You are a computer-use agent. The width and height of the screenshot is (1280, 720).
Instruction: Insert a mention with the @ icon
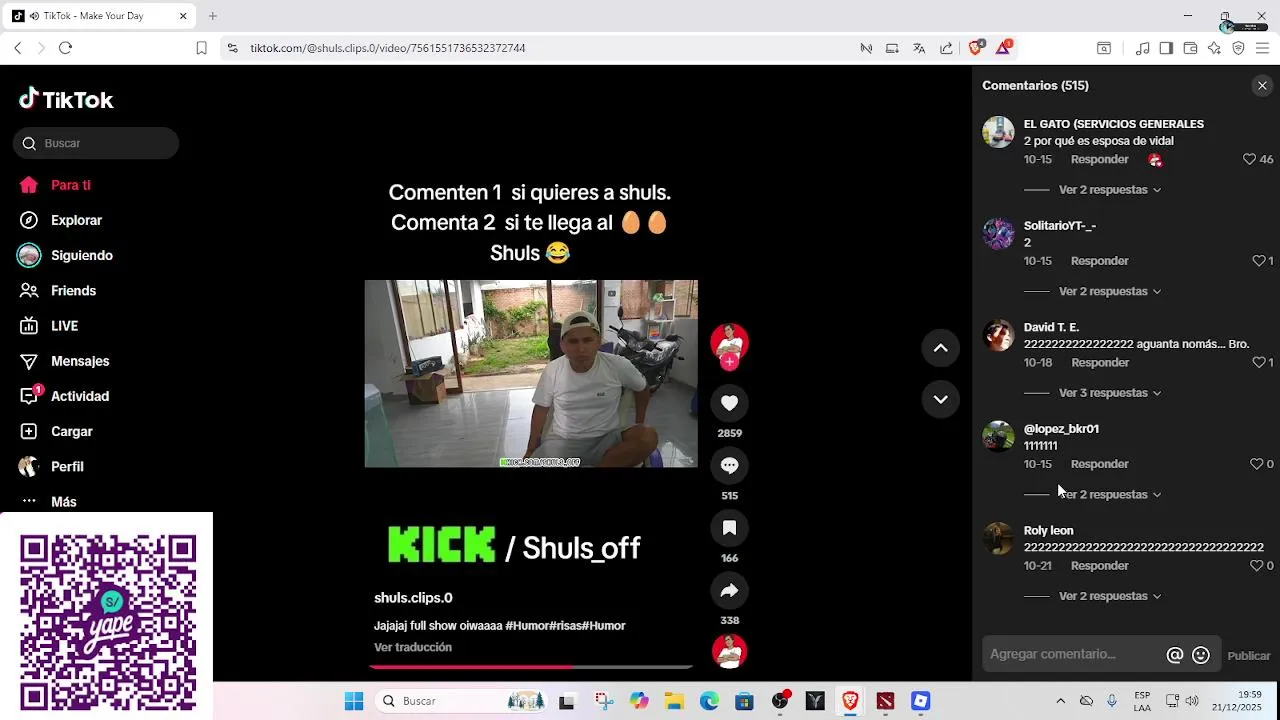tap(1175, 655)
